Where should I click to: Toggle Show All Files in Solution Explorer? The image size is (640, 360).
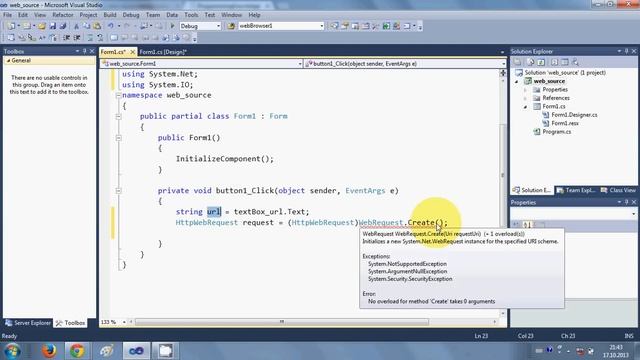[x=531, y=62]
